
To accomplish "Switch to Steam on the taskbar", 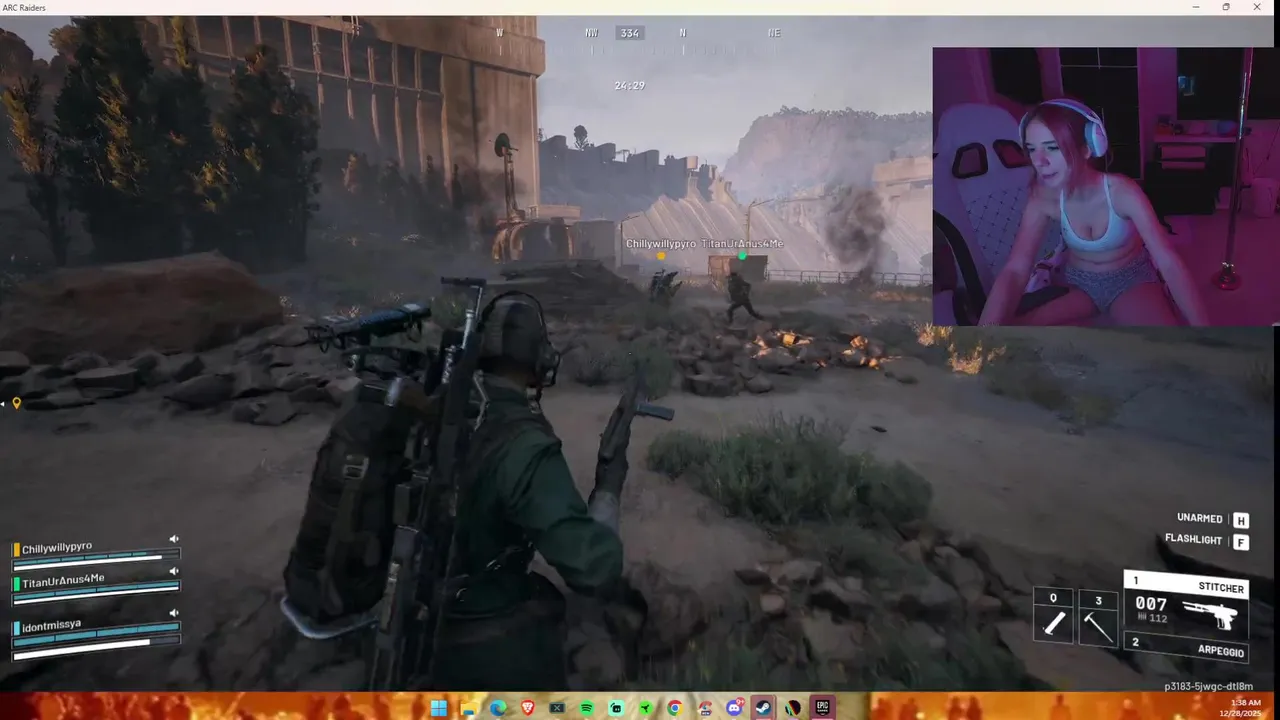I will 764,708.
